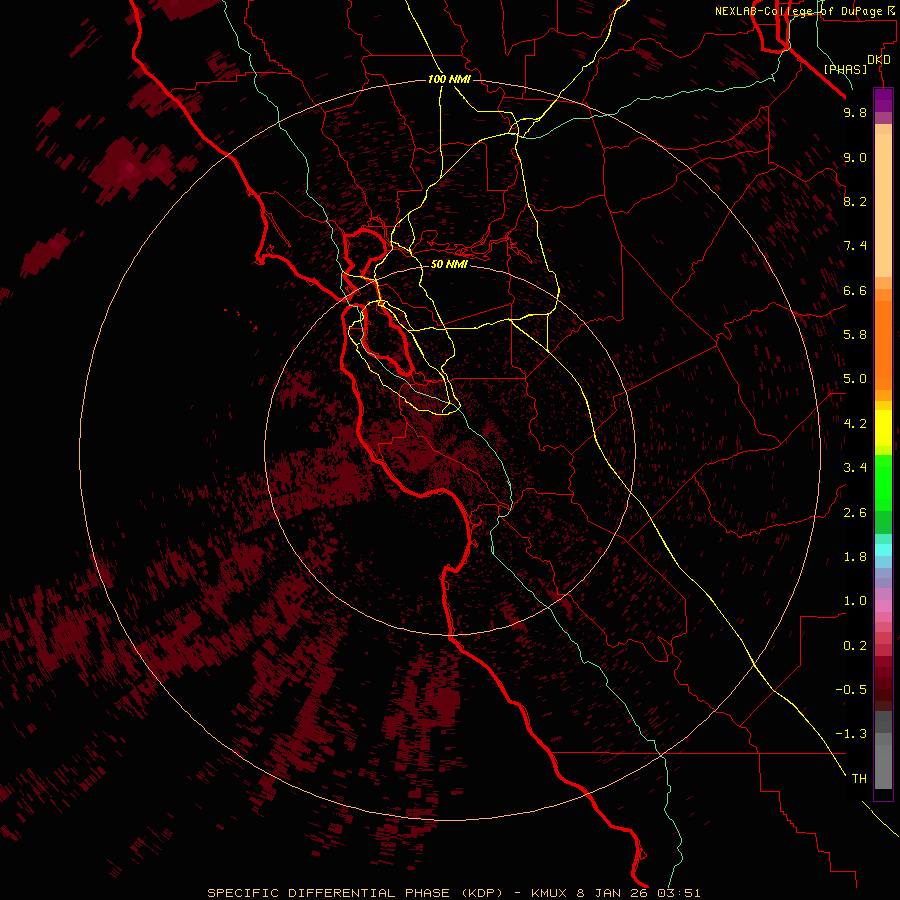Click the 50 NMI range ring label
Viewport: 900px width, 900px height.
point(449,264)
